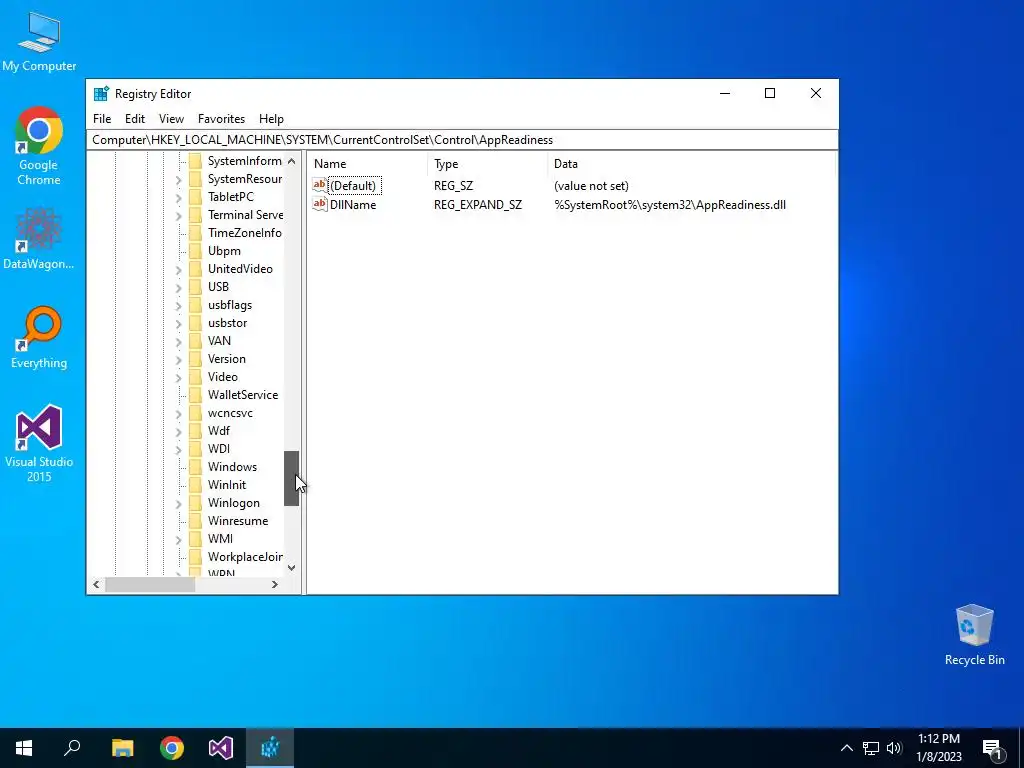Open the My Computer desktop icon
1024x768 pixels.
tap(39, 42)
